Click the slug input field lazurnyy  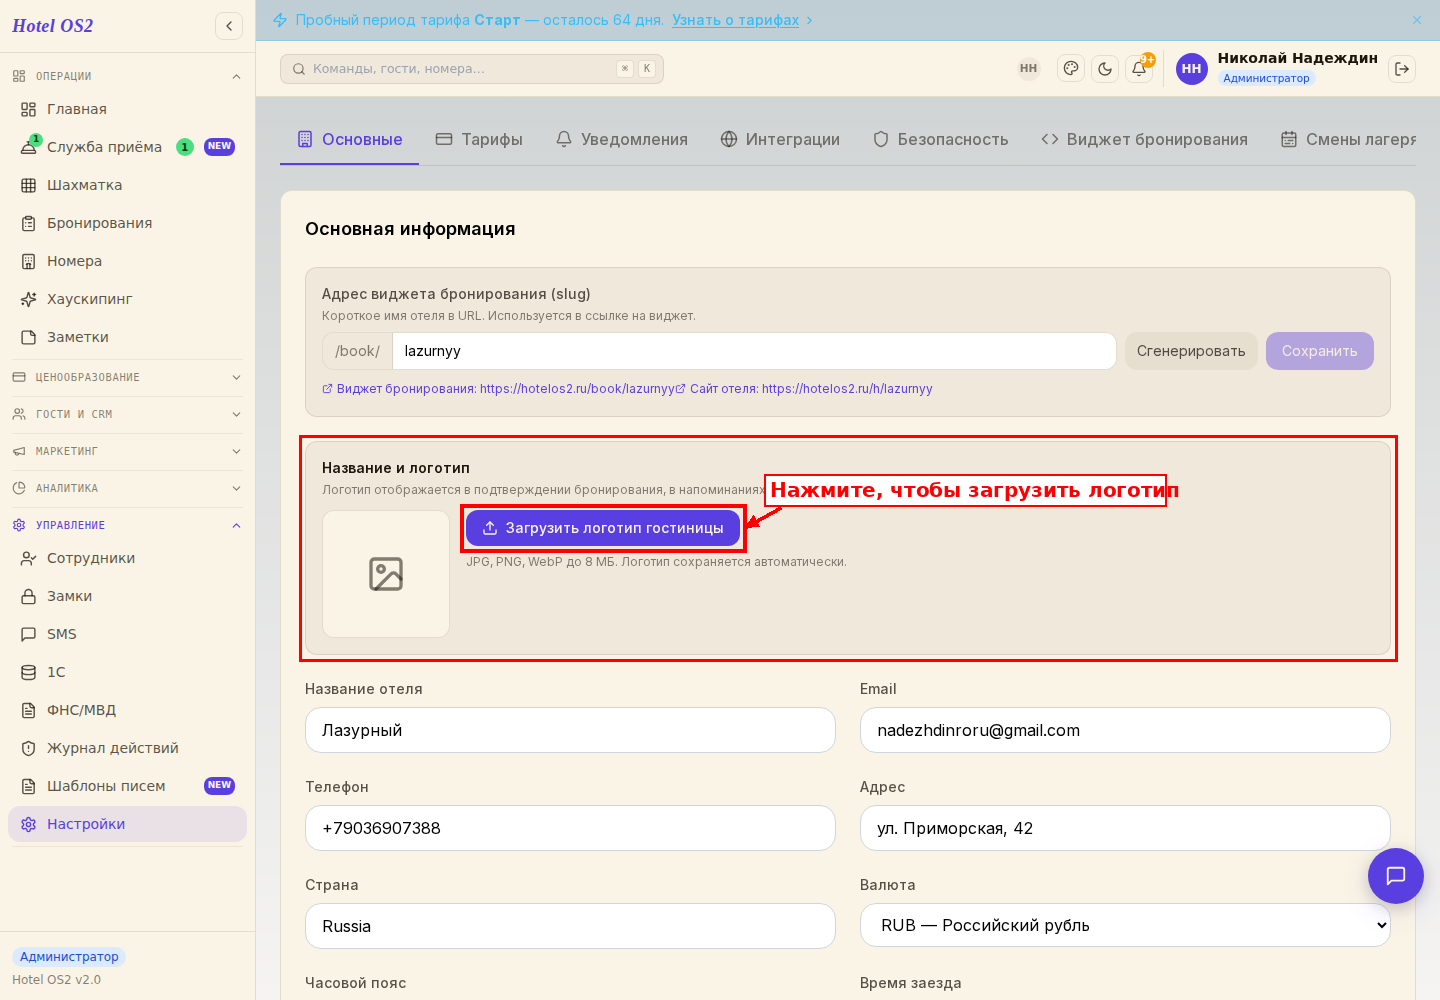coord(754,351)
